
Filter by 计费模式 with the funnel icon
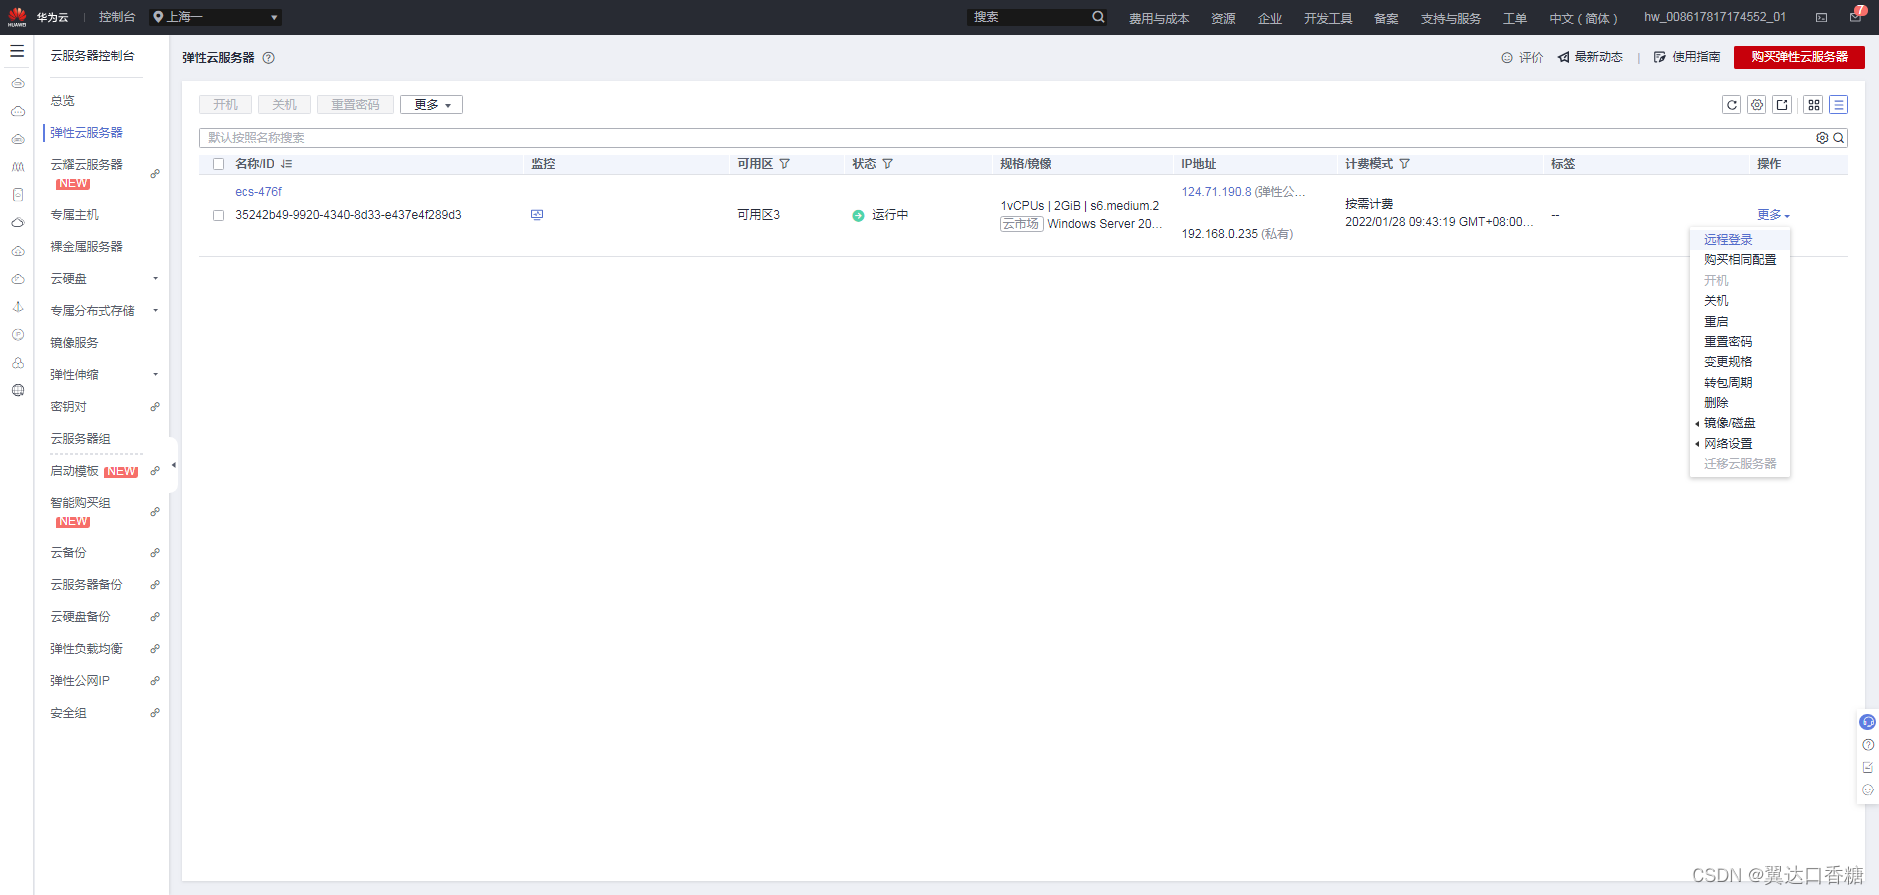click(x=1405, y=164)
